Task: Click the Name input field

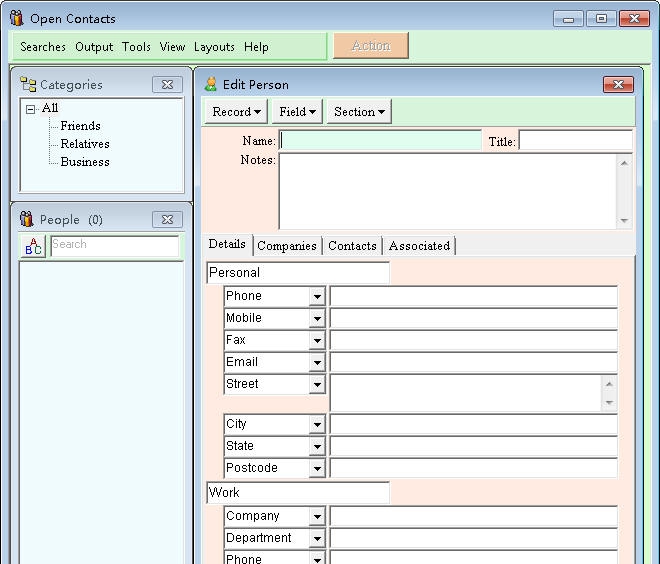Action: (x=381, y=141)
